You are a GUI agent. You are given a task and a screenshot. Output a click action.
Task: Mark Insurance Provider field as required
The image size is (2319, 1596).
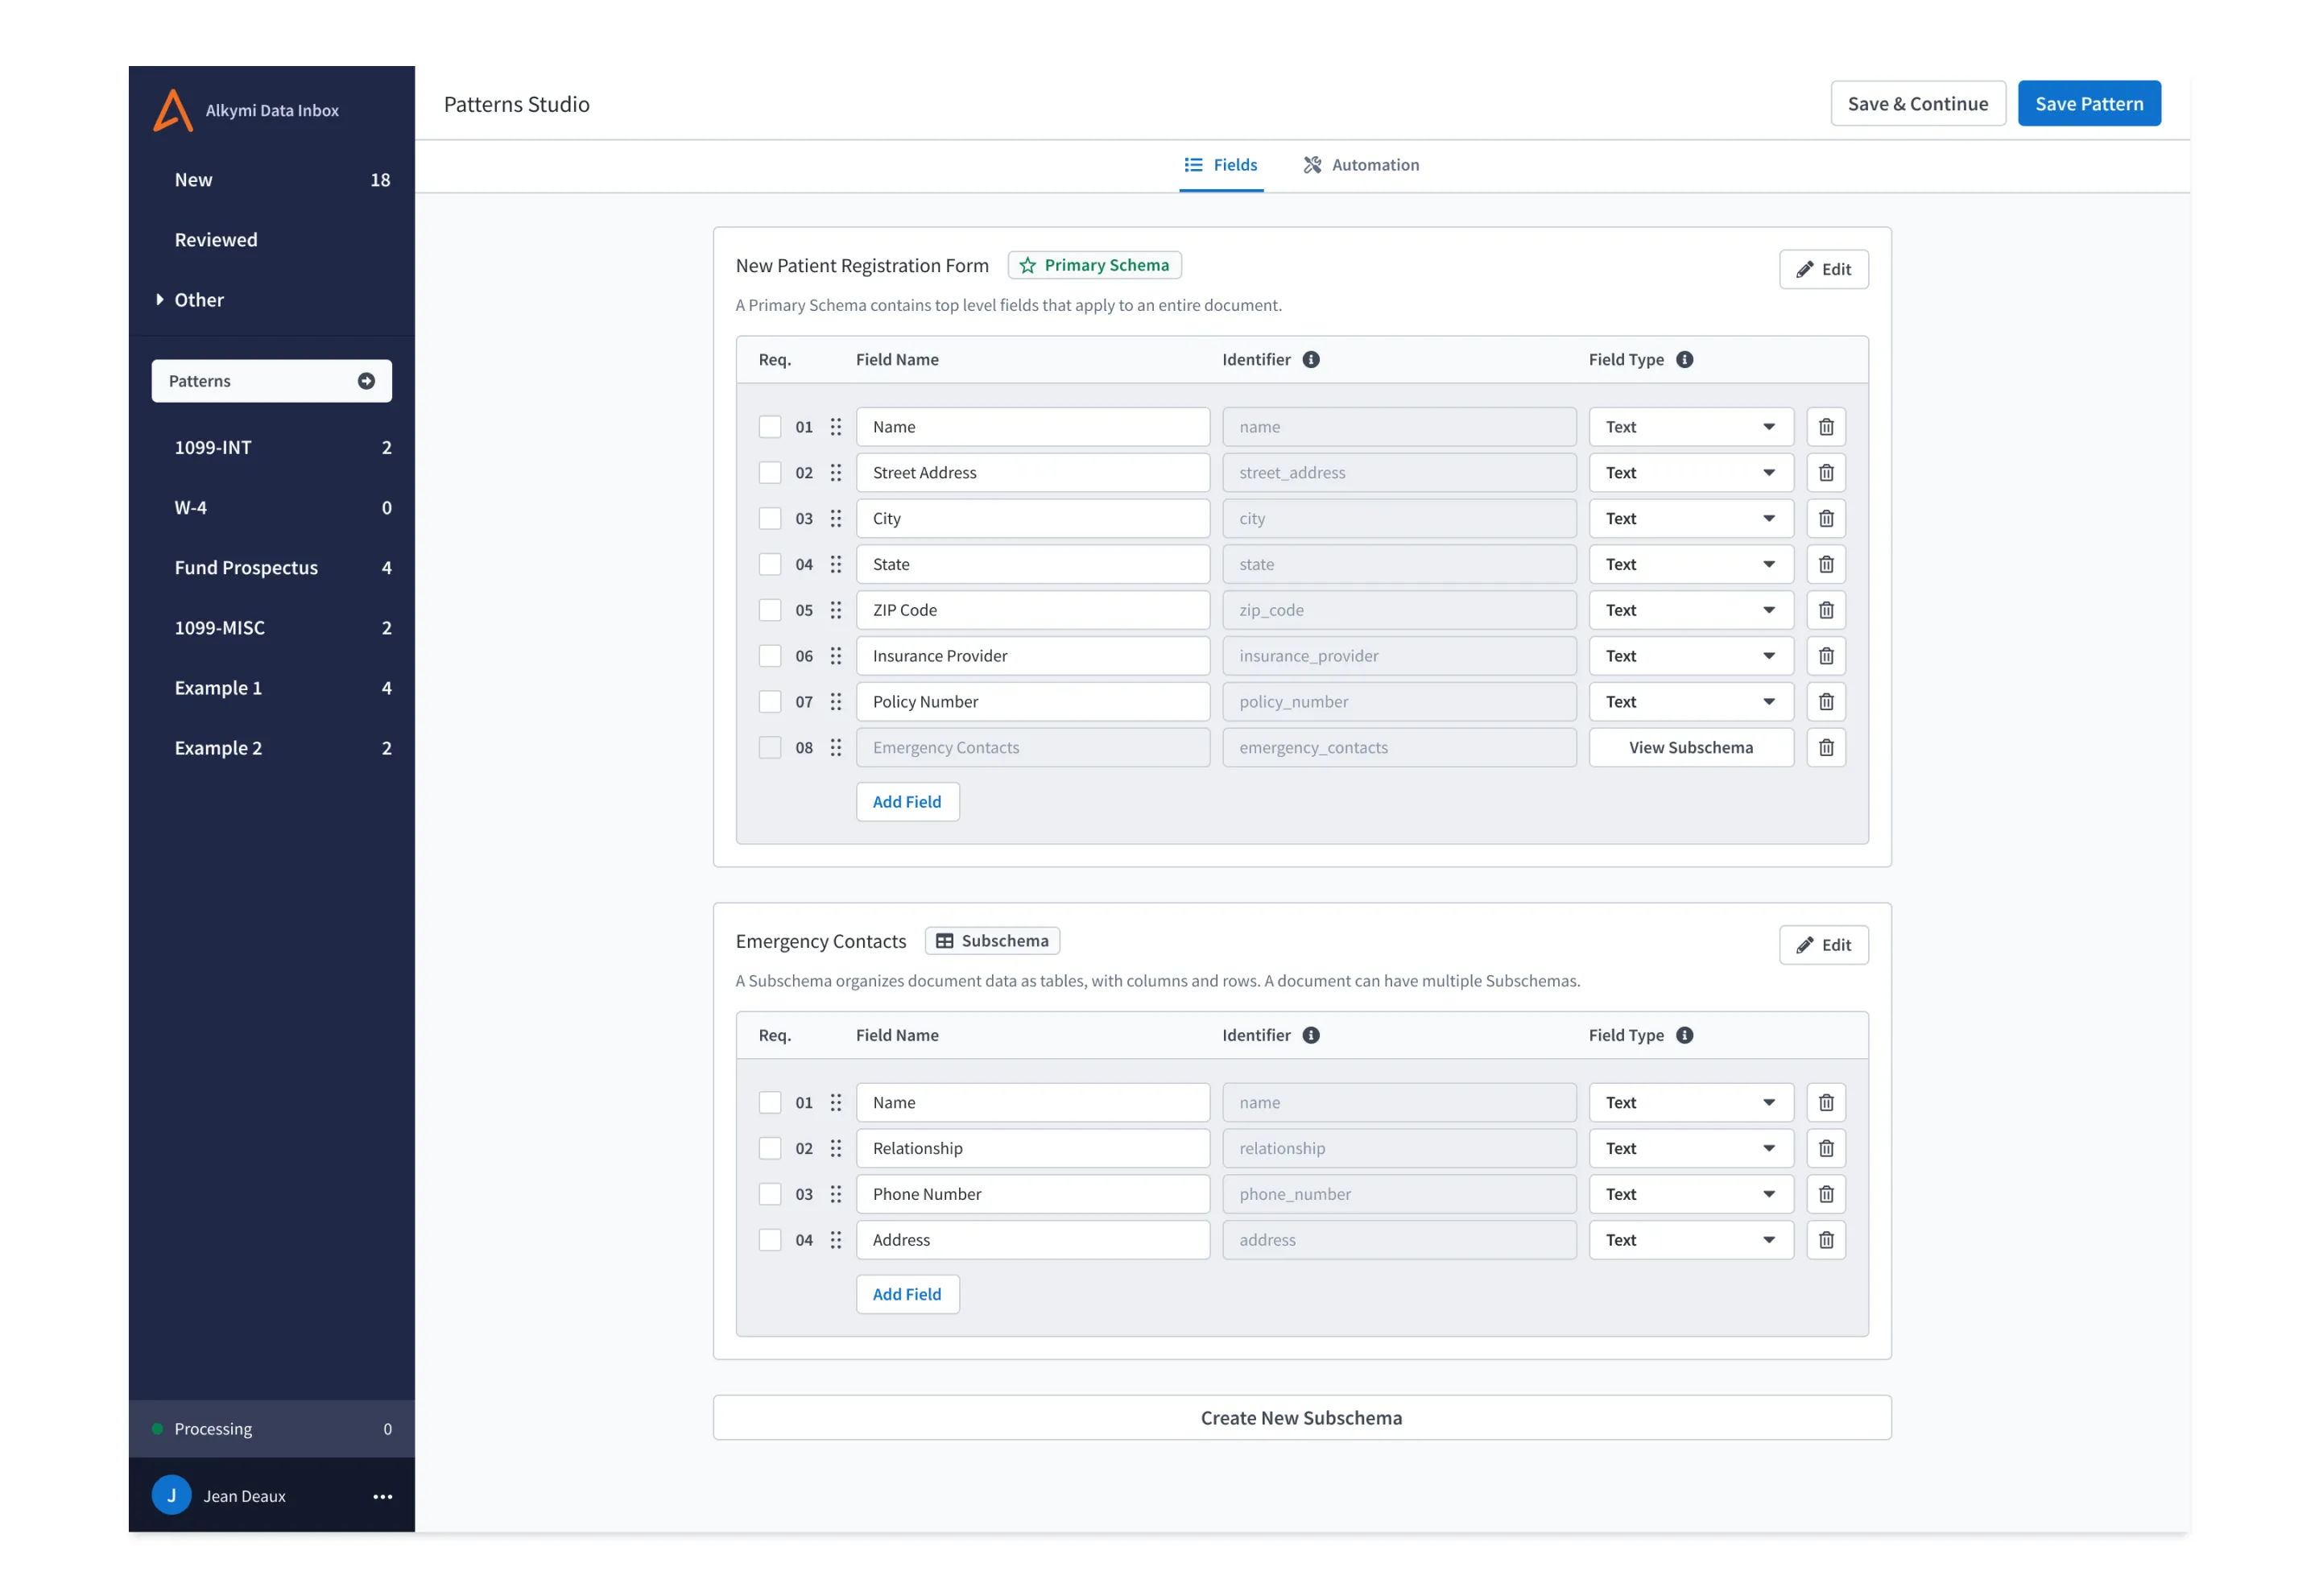click(x=769, y=656)
